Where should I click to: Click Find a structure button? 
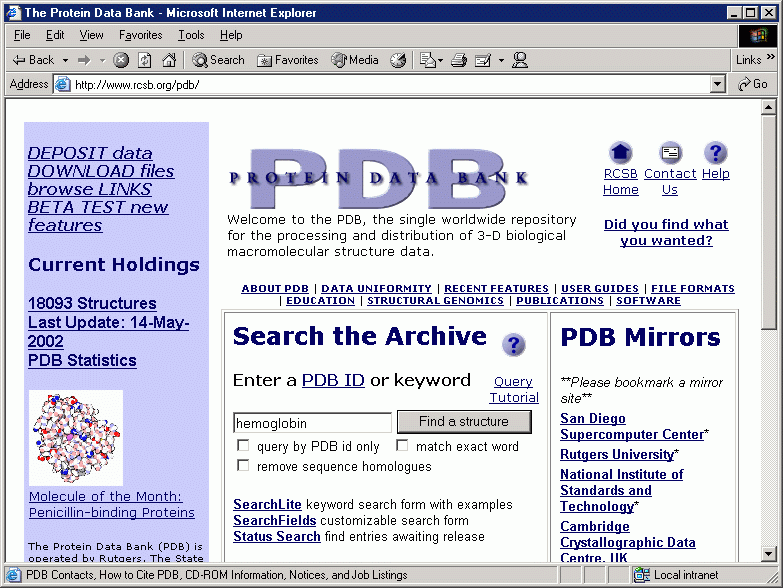(x=464, y=422)
